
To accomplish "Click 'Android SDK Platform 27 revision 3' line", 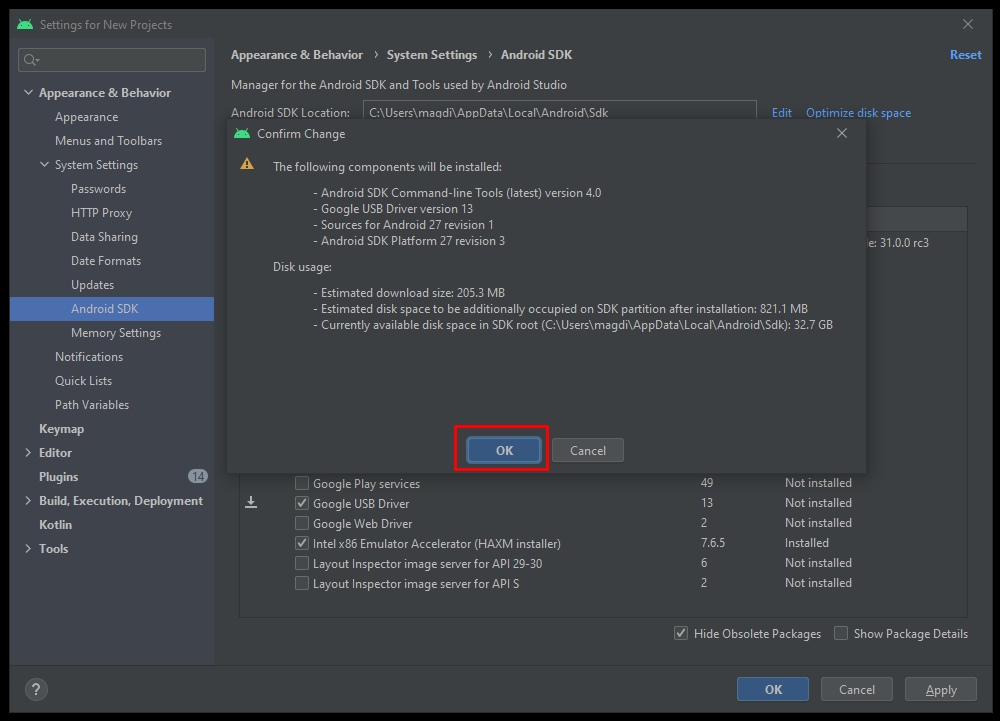I will pyautogui.click(x=413, y=241).
